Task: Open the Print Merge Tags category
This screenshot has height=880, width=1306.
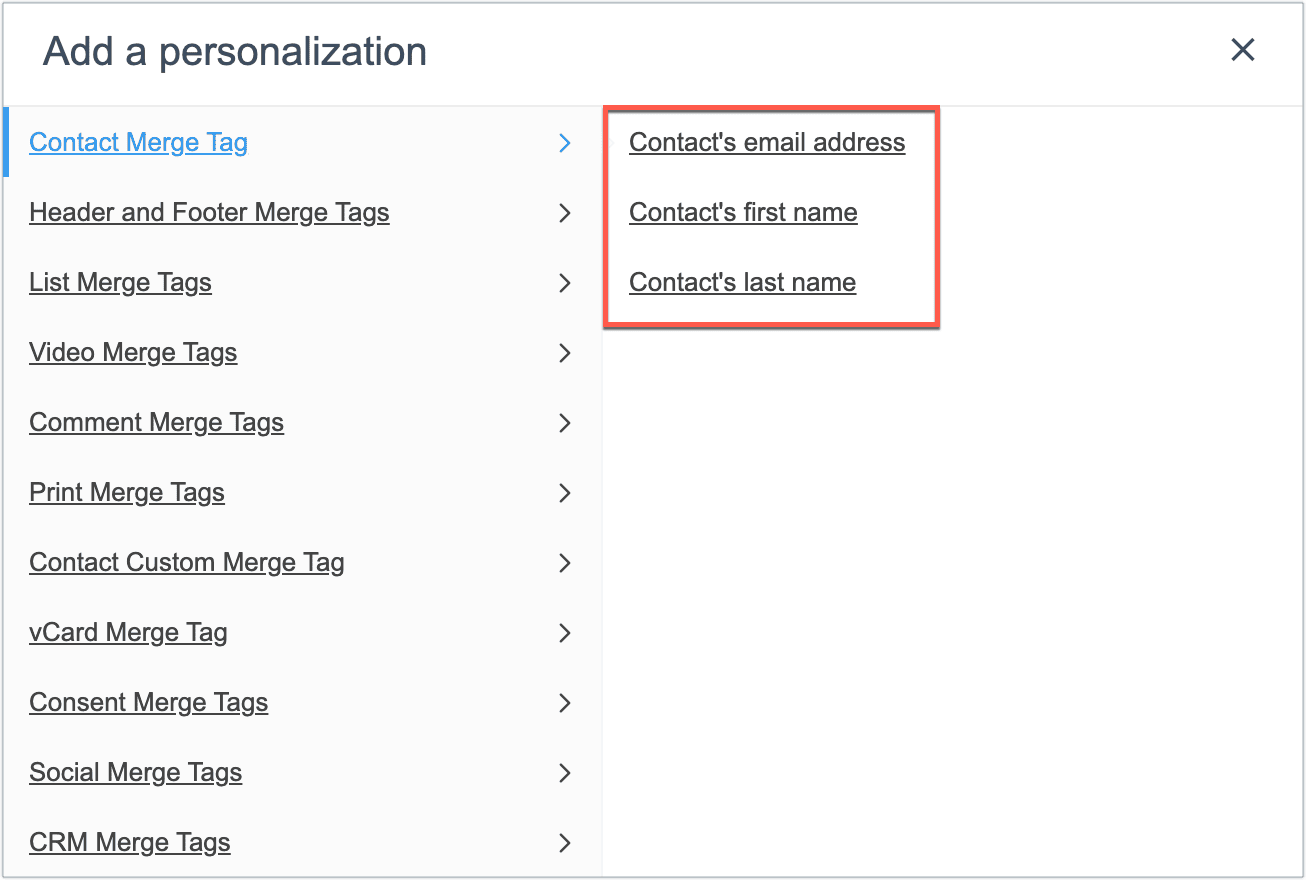Action: [126, 492]
